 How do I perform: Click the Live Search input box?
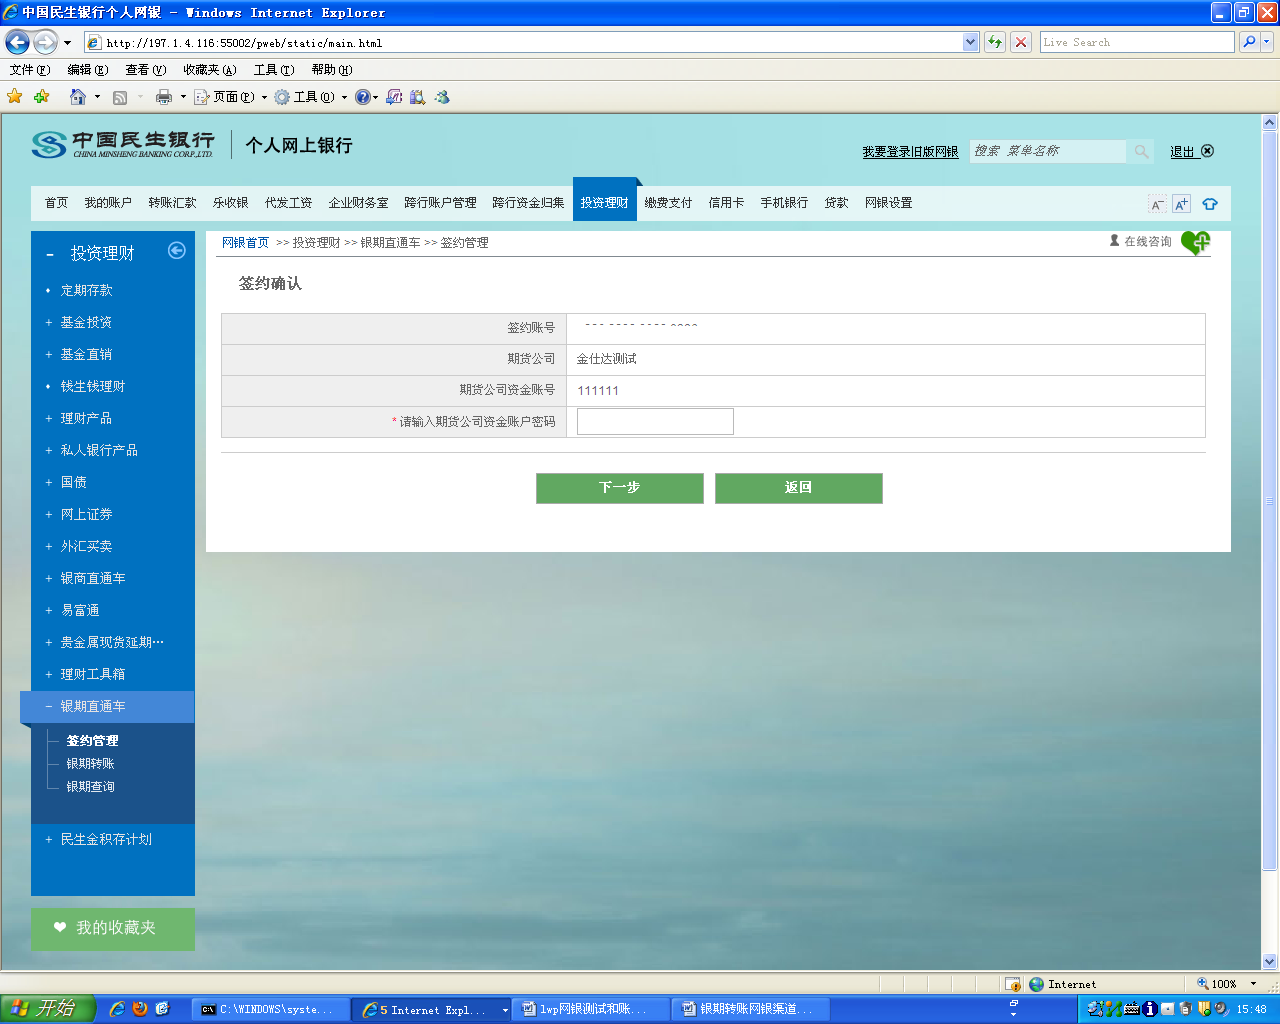coord(1138,42)
